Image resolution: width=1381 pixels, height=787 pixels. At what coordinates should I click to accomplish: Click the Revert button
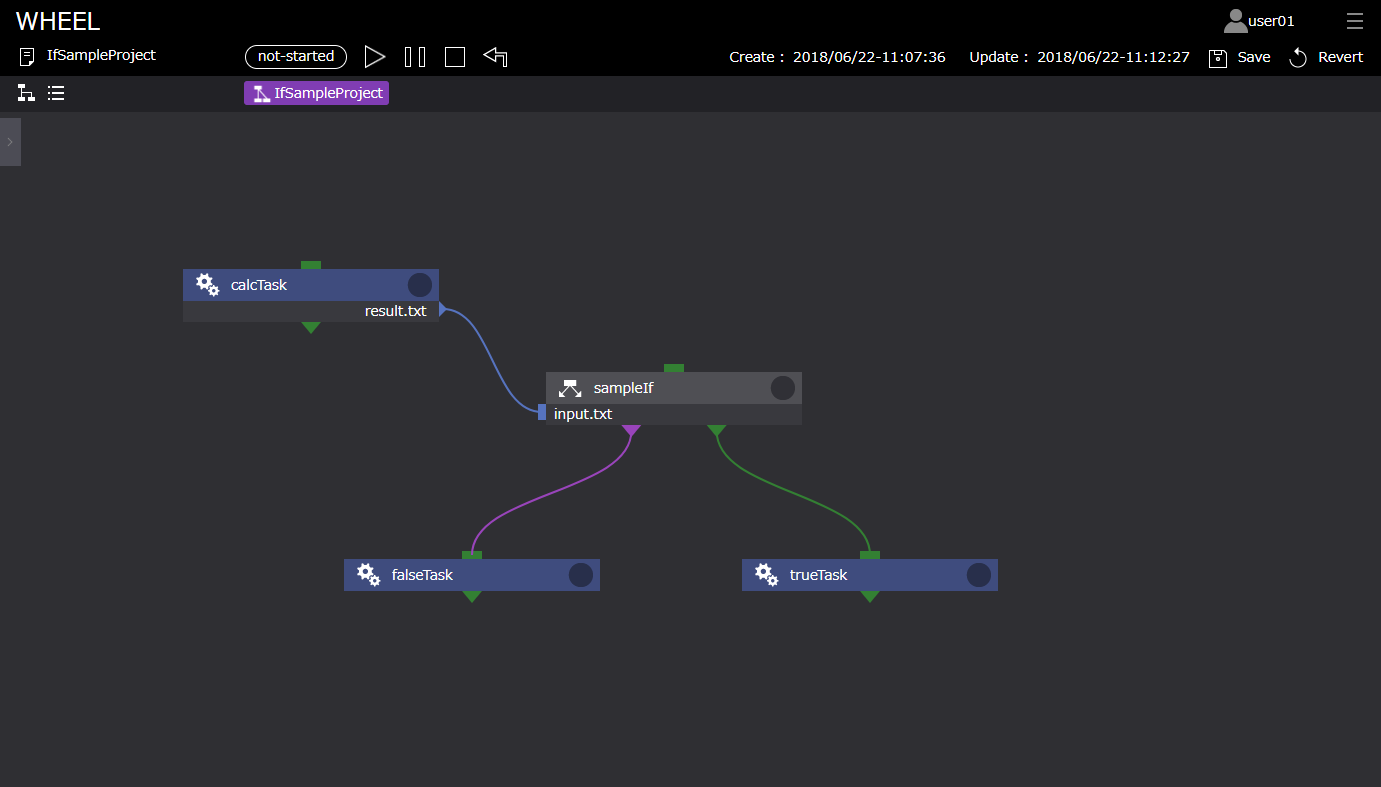pos(1326,57)
